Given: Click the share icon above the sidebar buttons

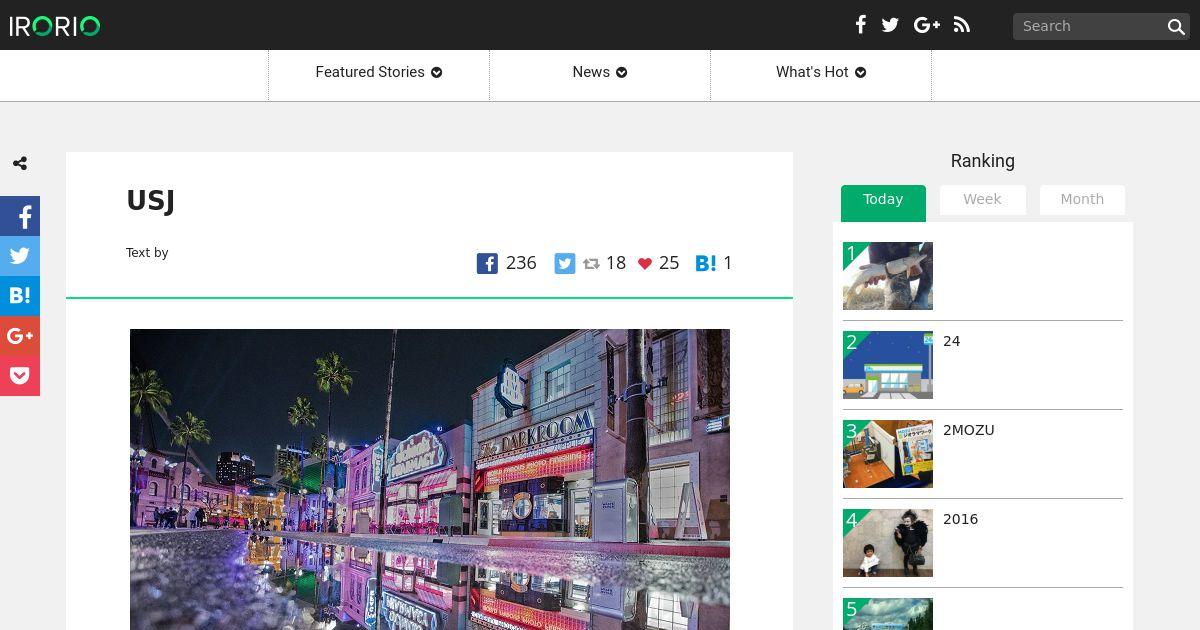Looking at the screenshot, I should click(20, 164).
